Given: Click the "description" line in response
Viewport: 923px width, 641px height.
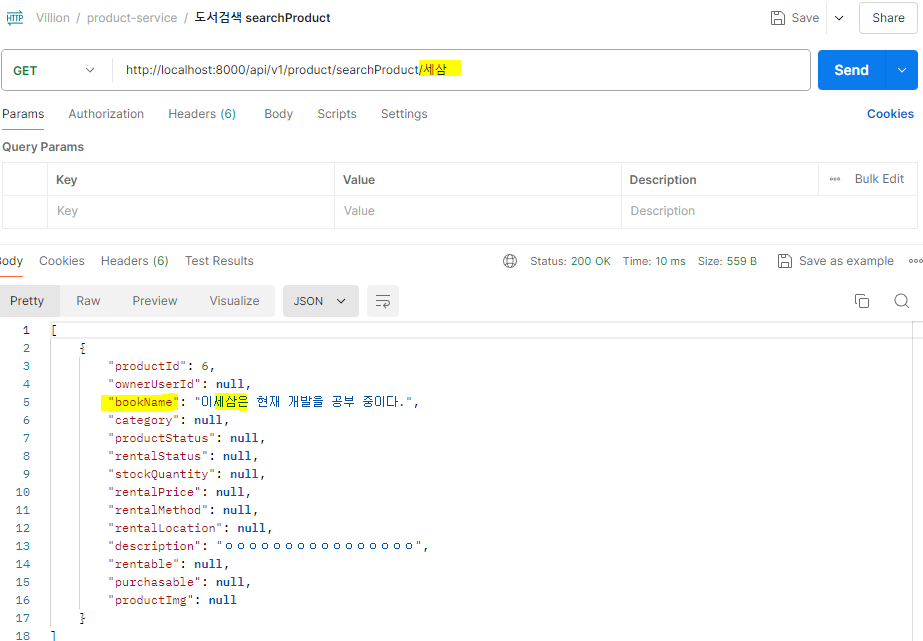Looking at the screenshot, I should (x=268, y=546).
